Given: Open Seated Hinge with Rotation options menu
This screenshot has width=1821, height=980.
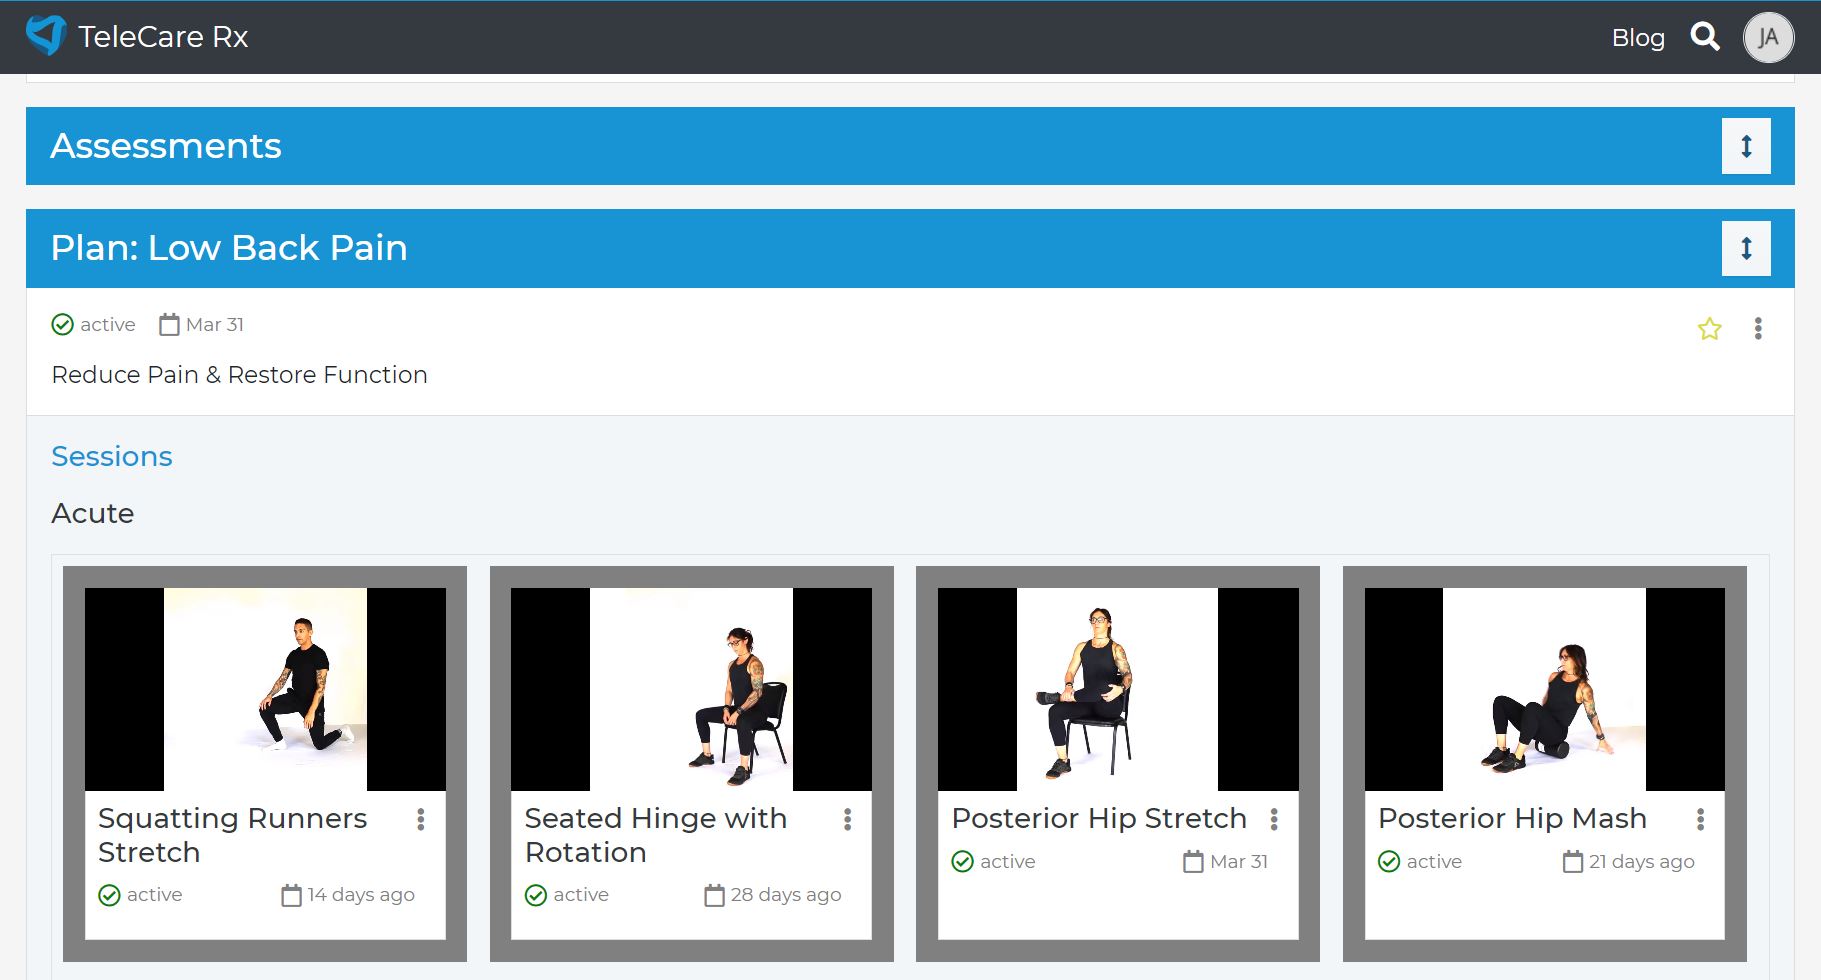Looking at the screenshot, I should [x=847, y=820].
